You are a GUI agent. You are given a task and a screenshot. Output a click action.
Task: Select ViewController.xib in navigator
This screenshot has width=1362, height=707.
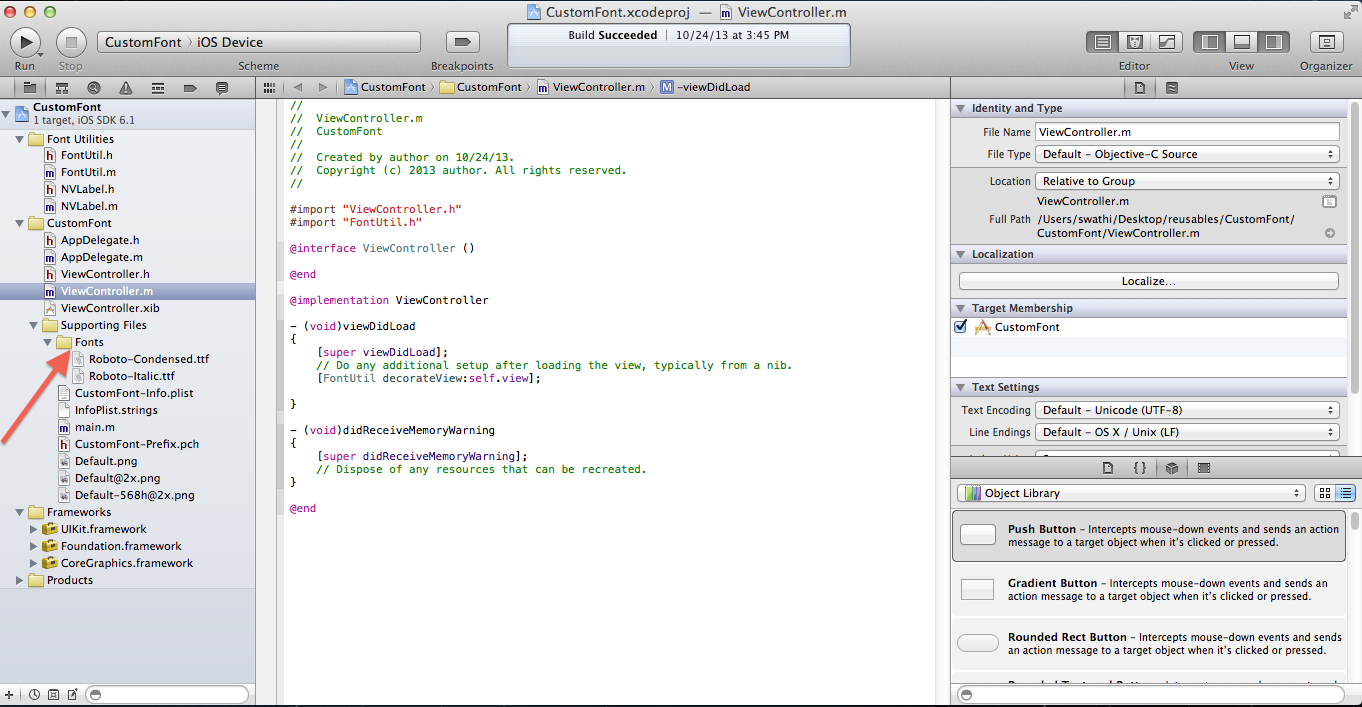(x=110, y=308)
